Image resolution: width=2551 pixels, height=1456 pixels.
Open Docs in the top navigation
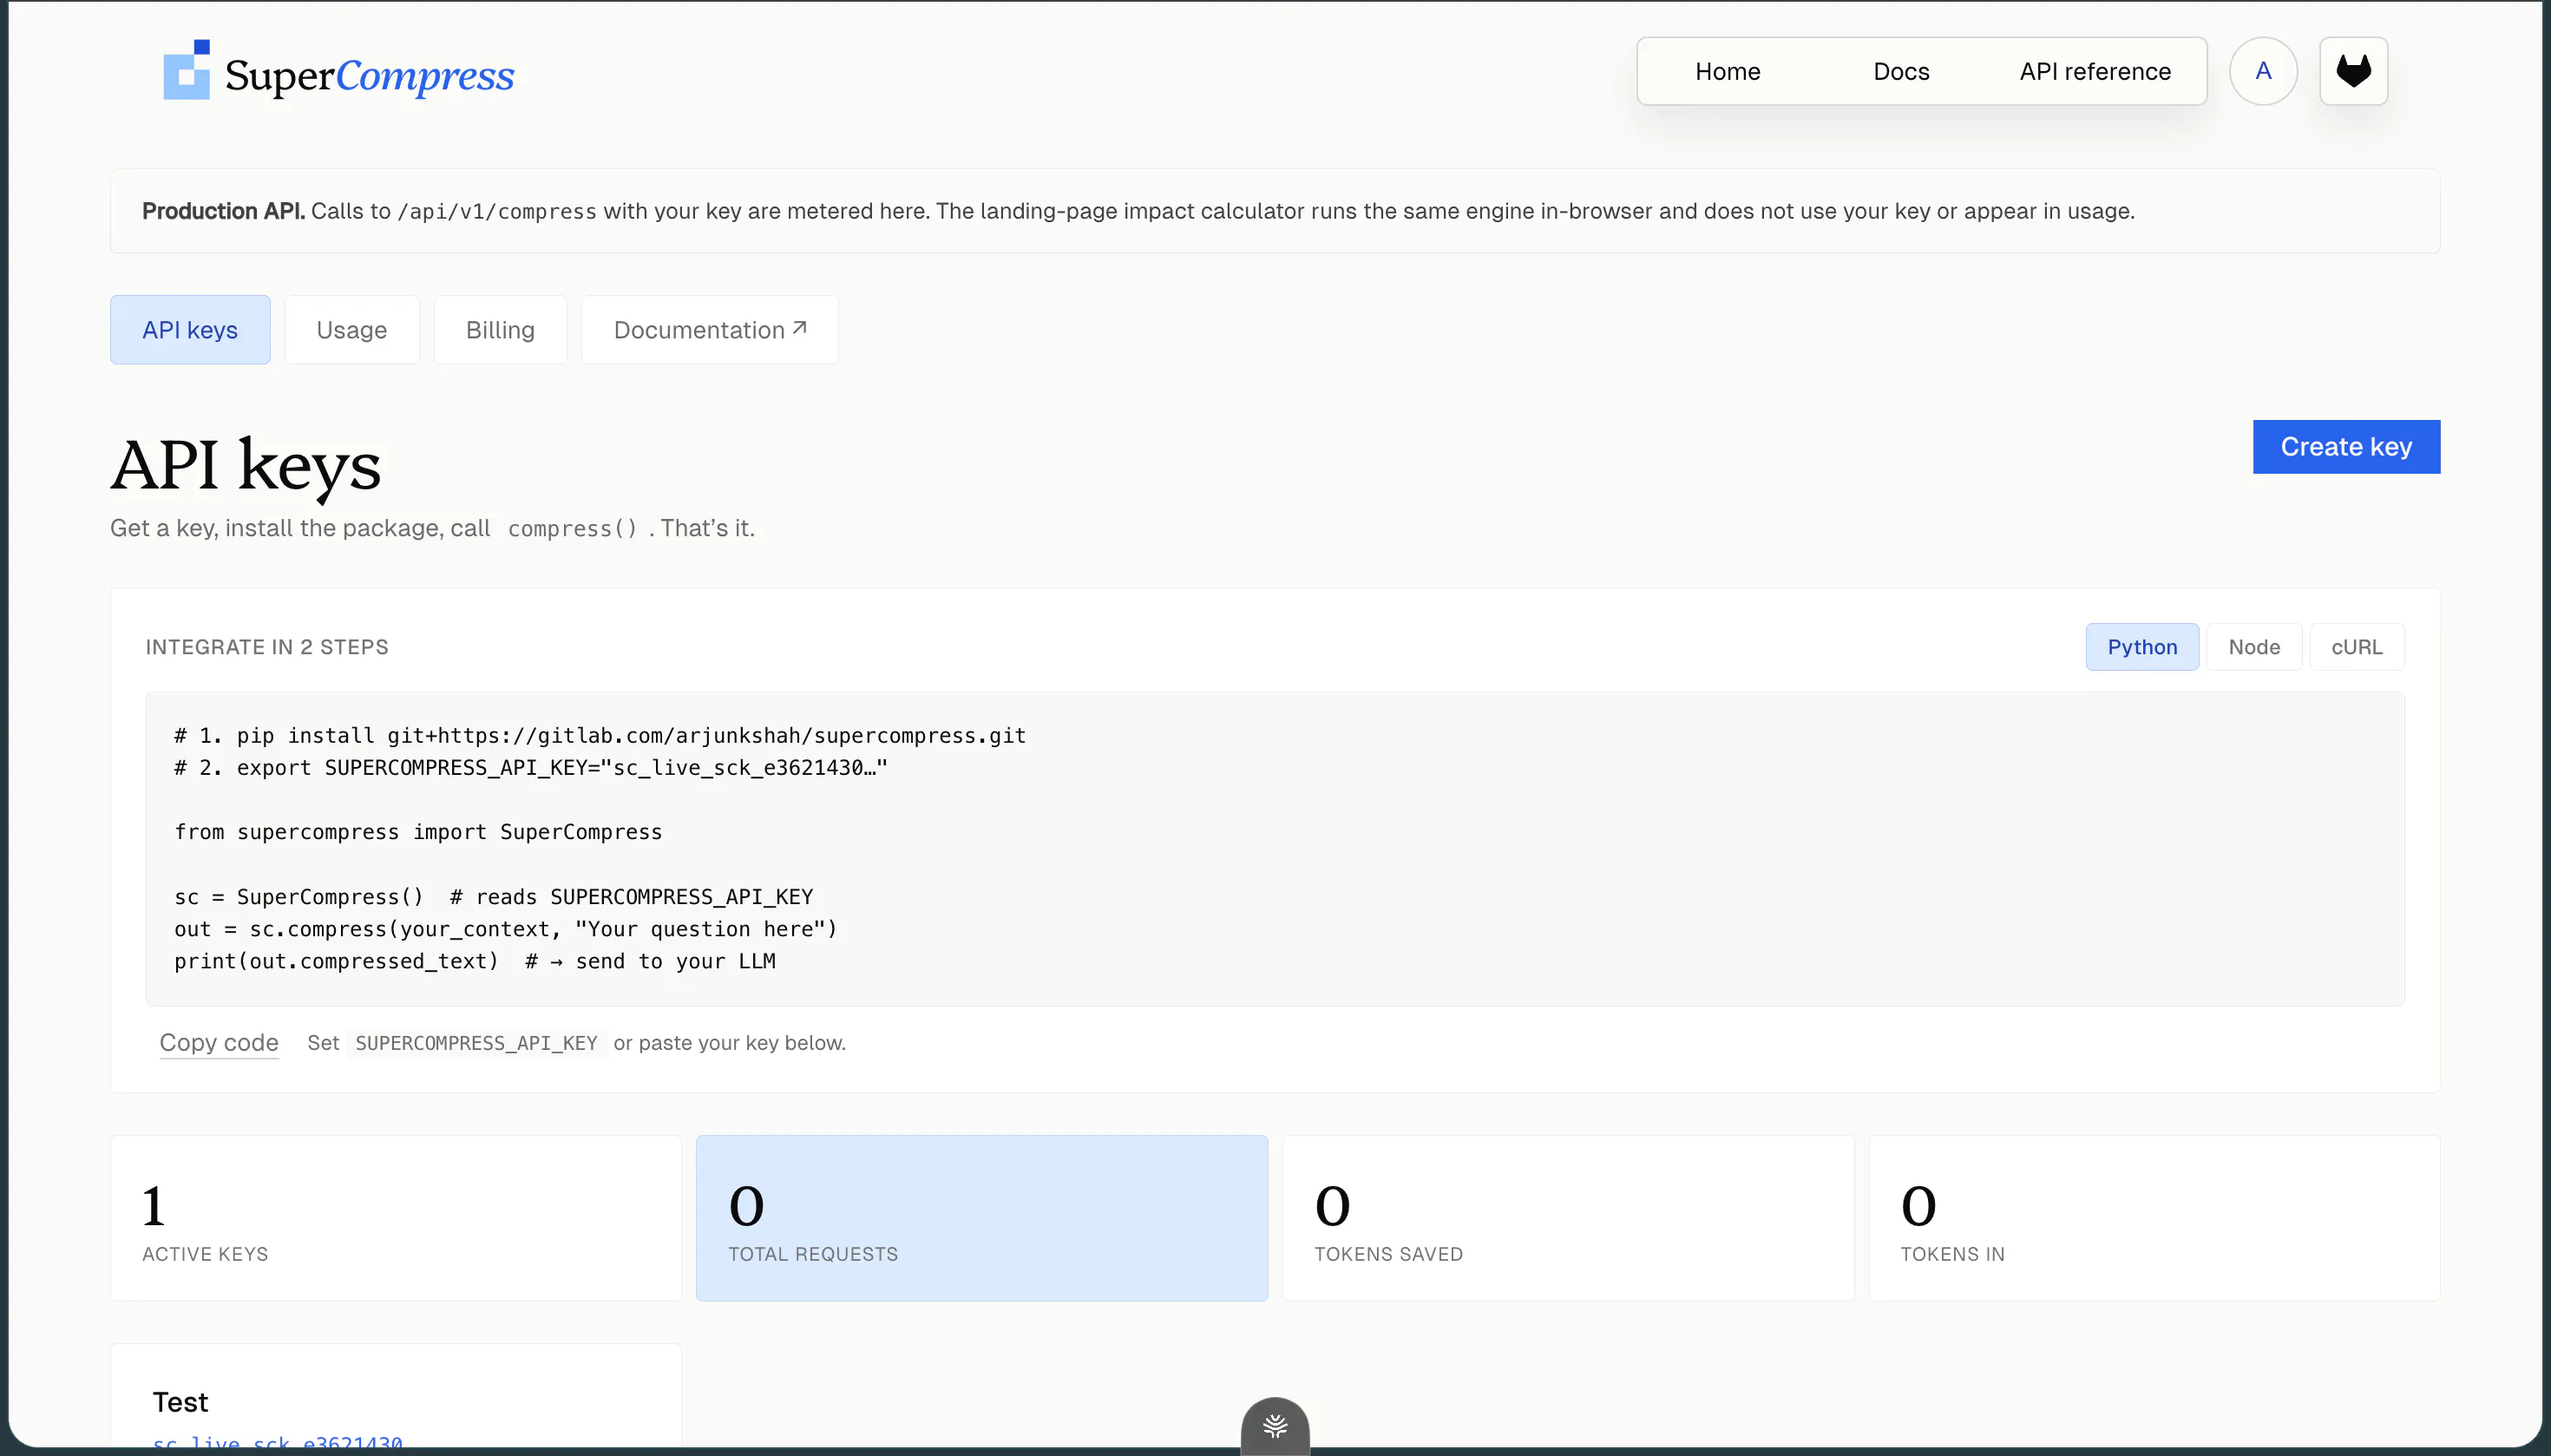pyautogui.click(x=1901, y=72)
